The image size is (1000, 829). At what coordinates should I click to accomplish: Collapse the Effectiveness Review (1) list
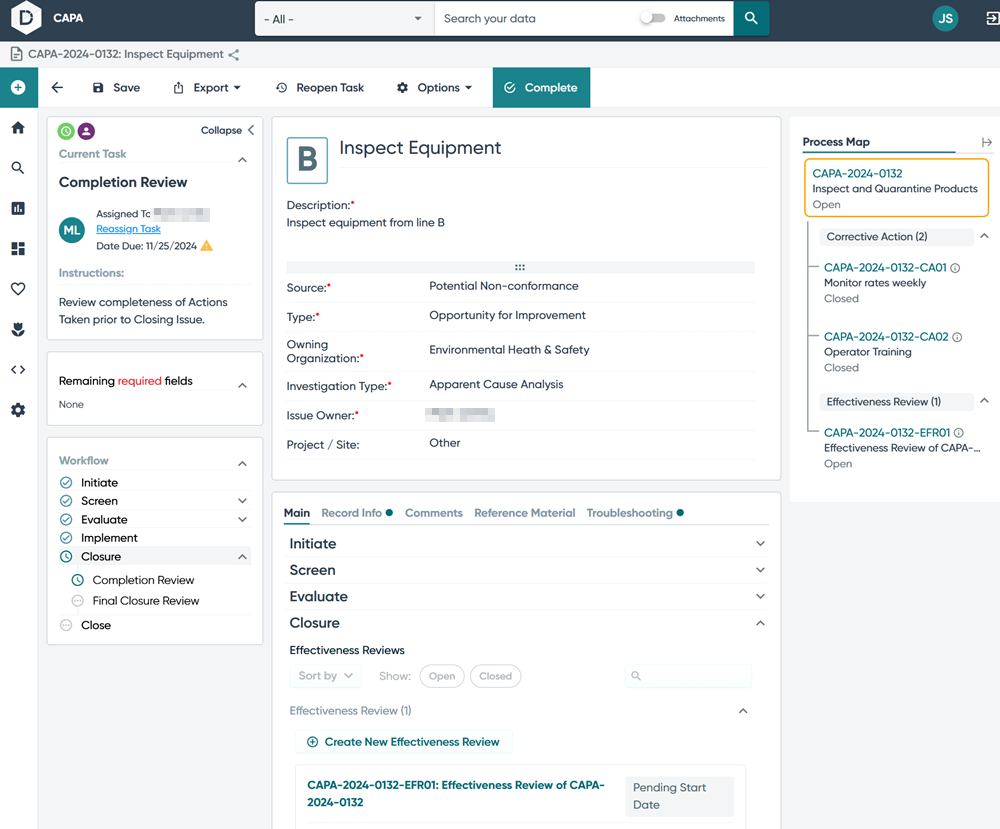click(743, 710)
